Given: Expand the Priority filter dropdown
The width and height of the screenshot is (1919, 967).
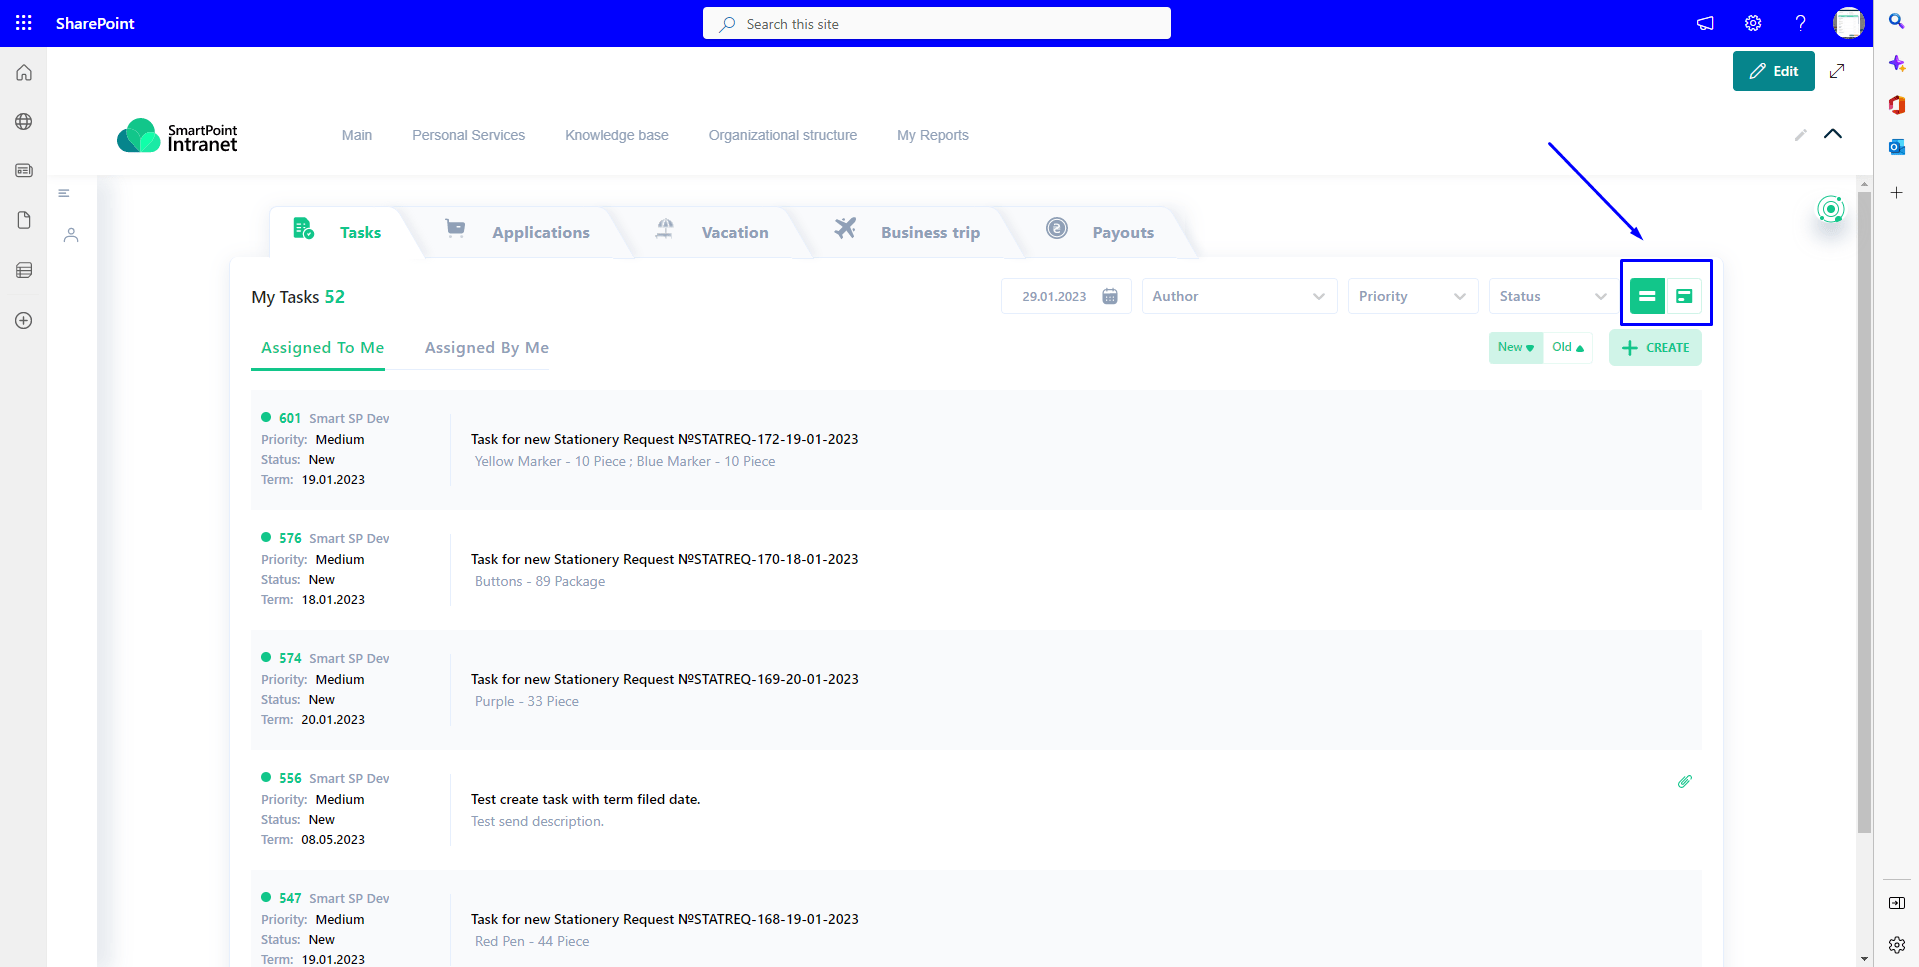Looking at the screenshot, I should pos(1412,296).
